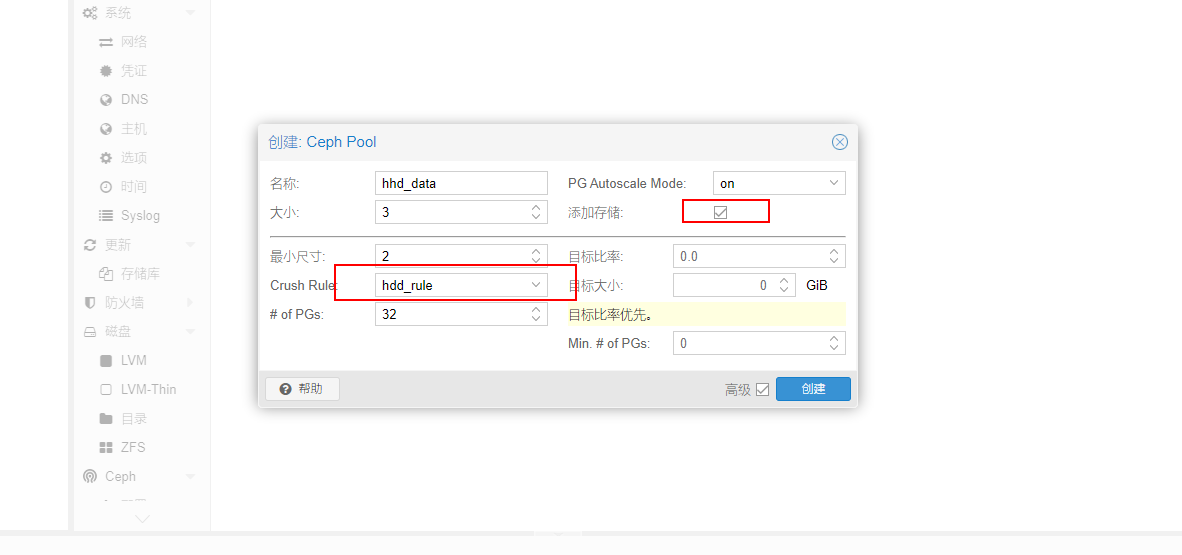1182x555 pixels.
Task: Open LVM in the sidebar
Action: (x=134, y=360)
